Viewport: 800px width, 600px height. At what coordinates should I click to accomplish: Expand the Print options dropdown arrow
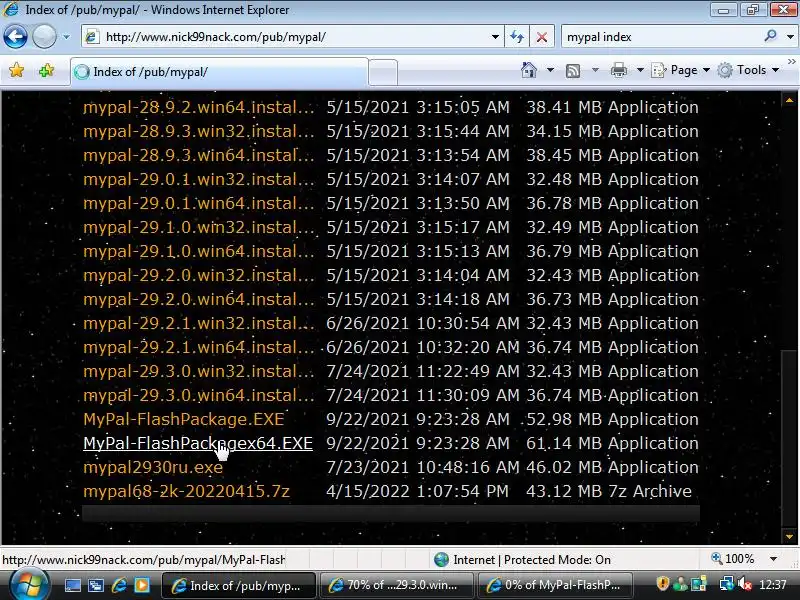(640, 70)
